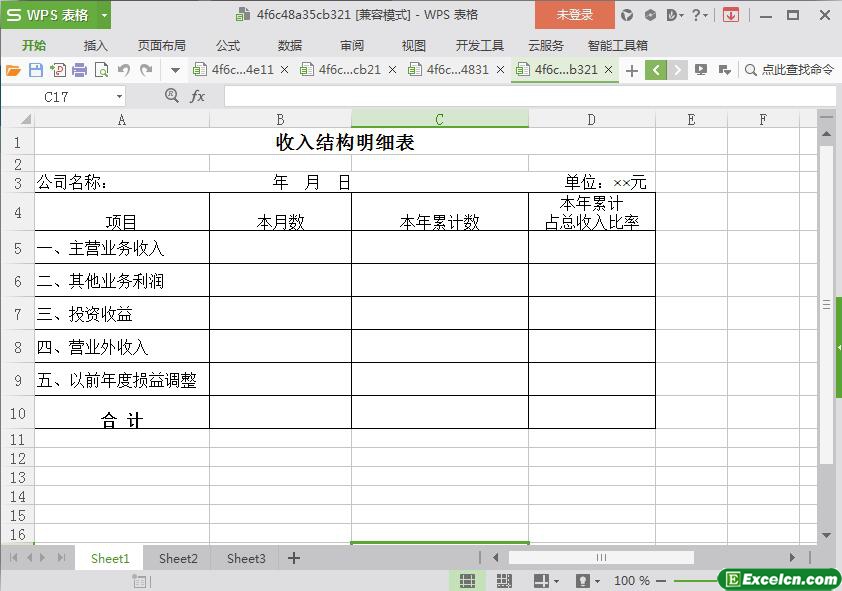Jump to last sheet navigation arrow

(62, 558)
